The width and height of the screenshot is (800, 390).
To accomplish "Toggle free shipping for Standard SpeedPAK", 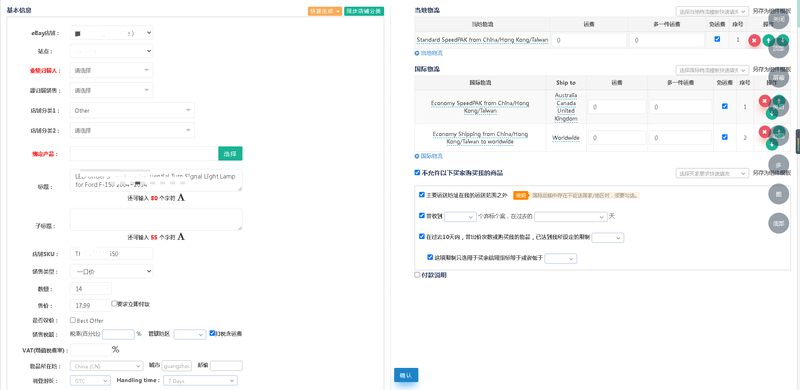I will click(x=717, y=39).
